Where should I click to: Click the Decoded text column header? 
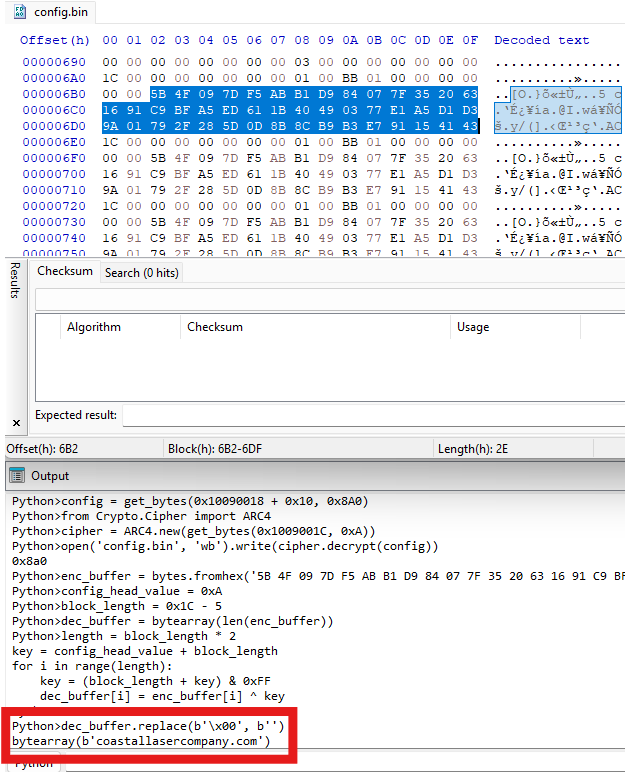[541, 40]
